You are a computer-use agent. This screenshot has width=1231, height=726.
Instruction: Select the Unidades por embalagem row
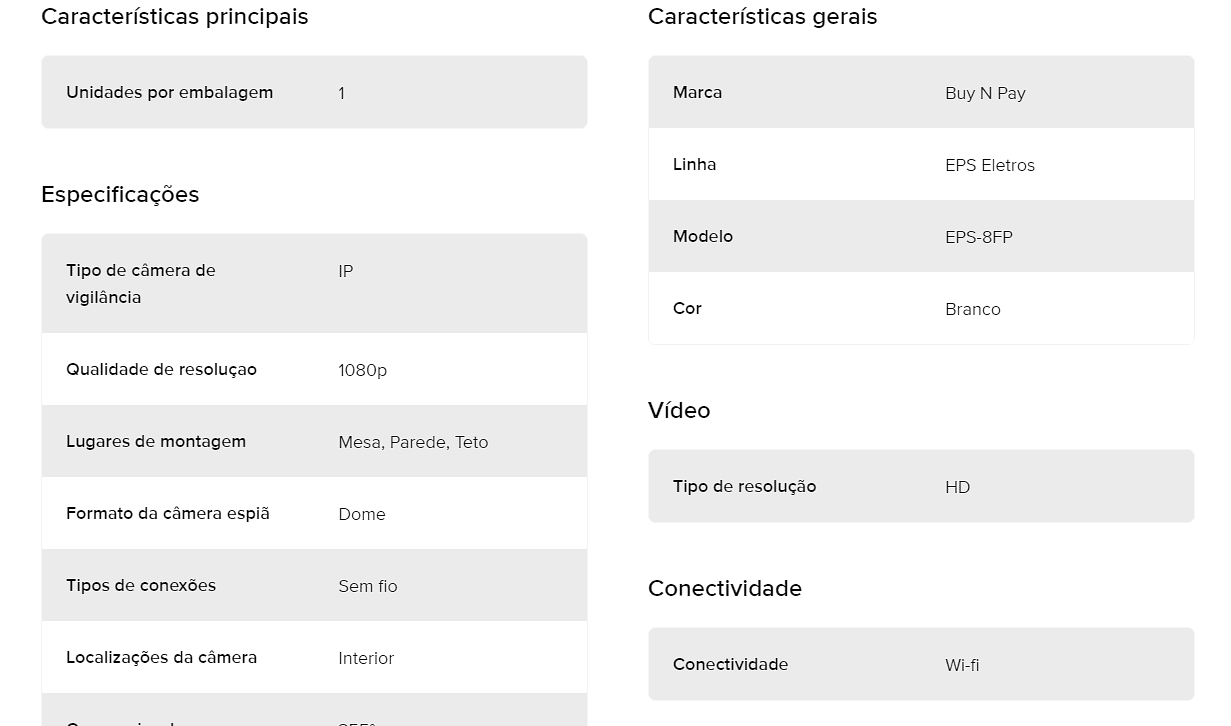[x=314, y=92]
